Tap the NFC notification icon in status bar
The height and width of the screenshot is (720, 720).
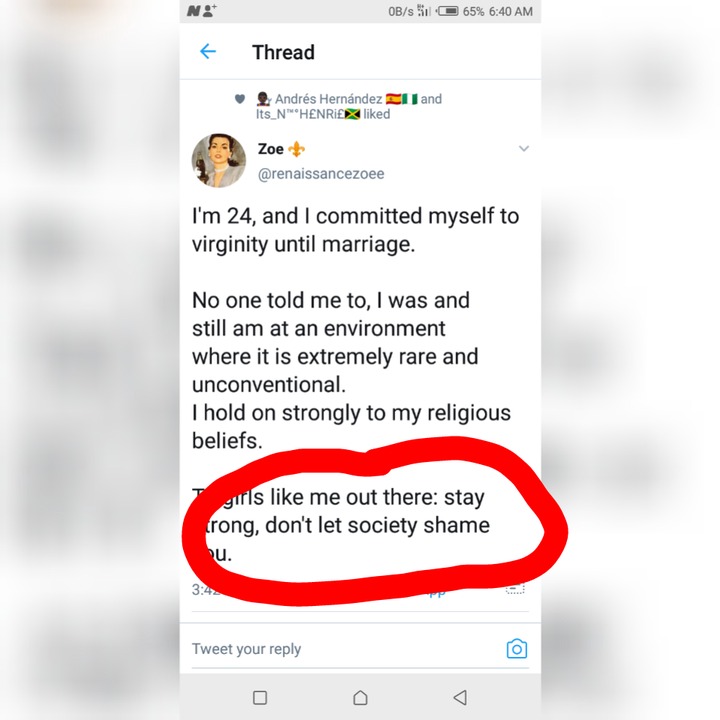pos(193,11)
